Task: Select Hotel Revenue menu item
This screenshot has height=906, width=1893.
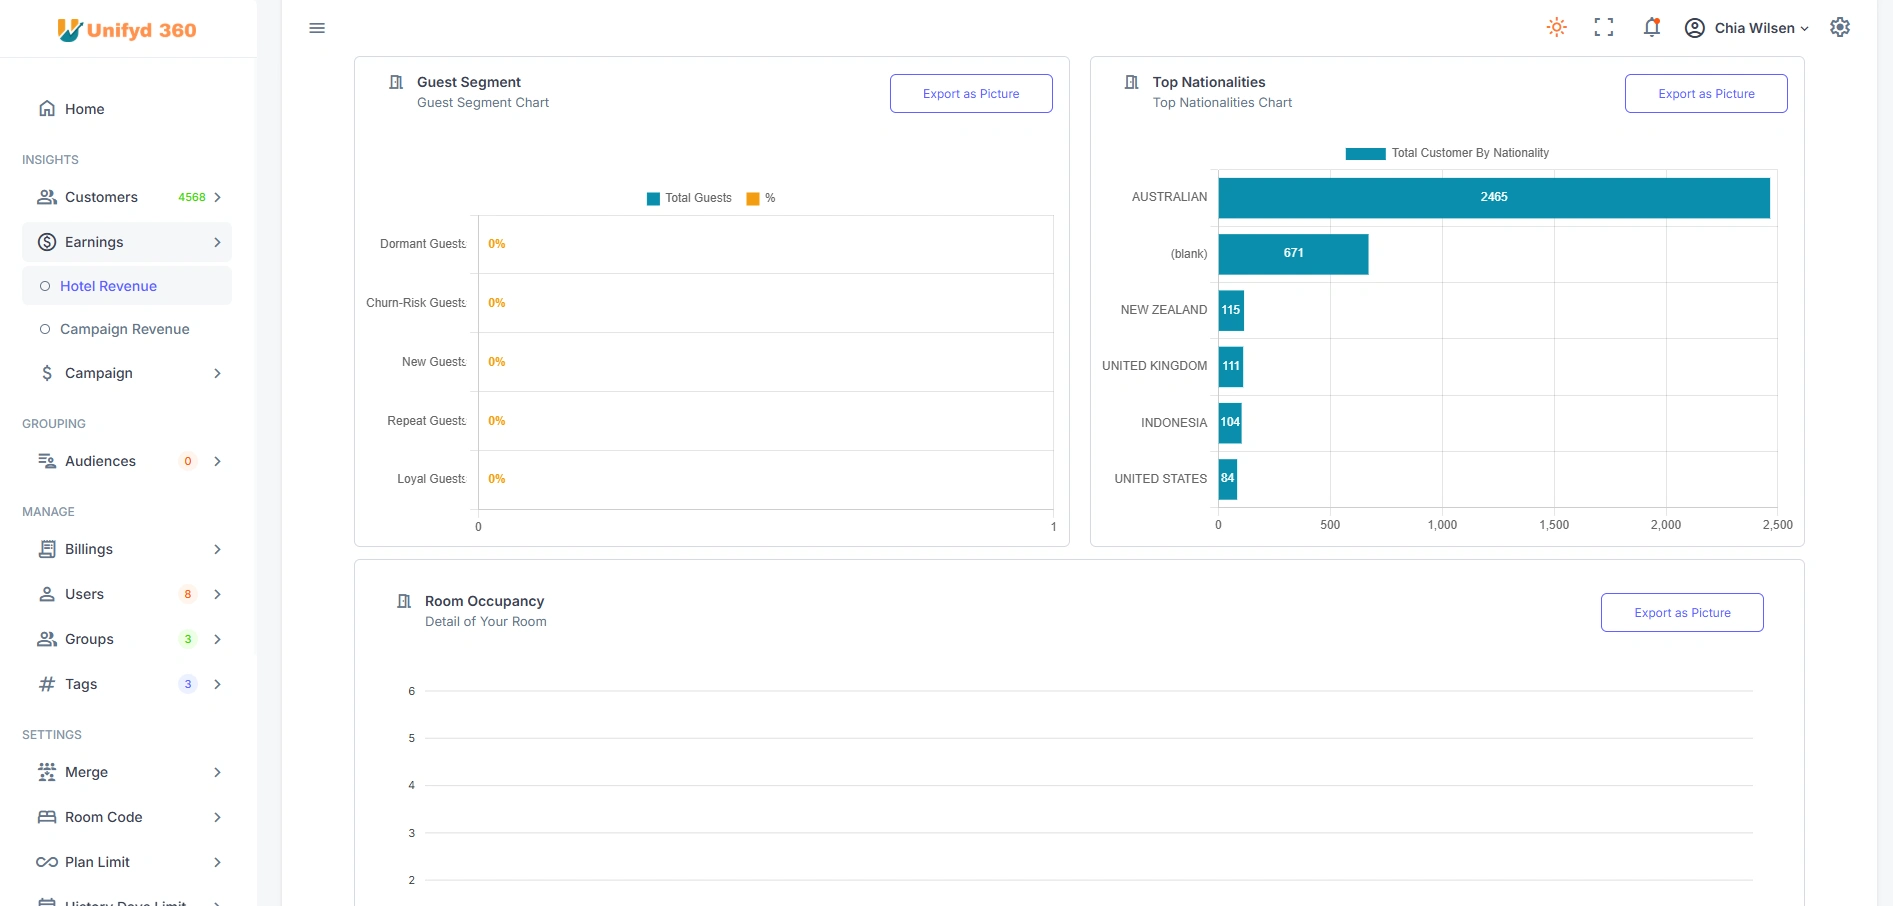Action: (108, 286)
